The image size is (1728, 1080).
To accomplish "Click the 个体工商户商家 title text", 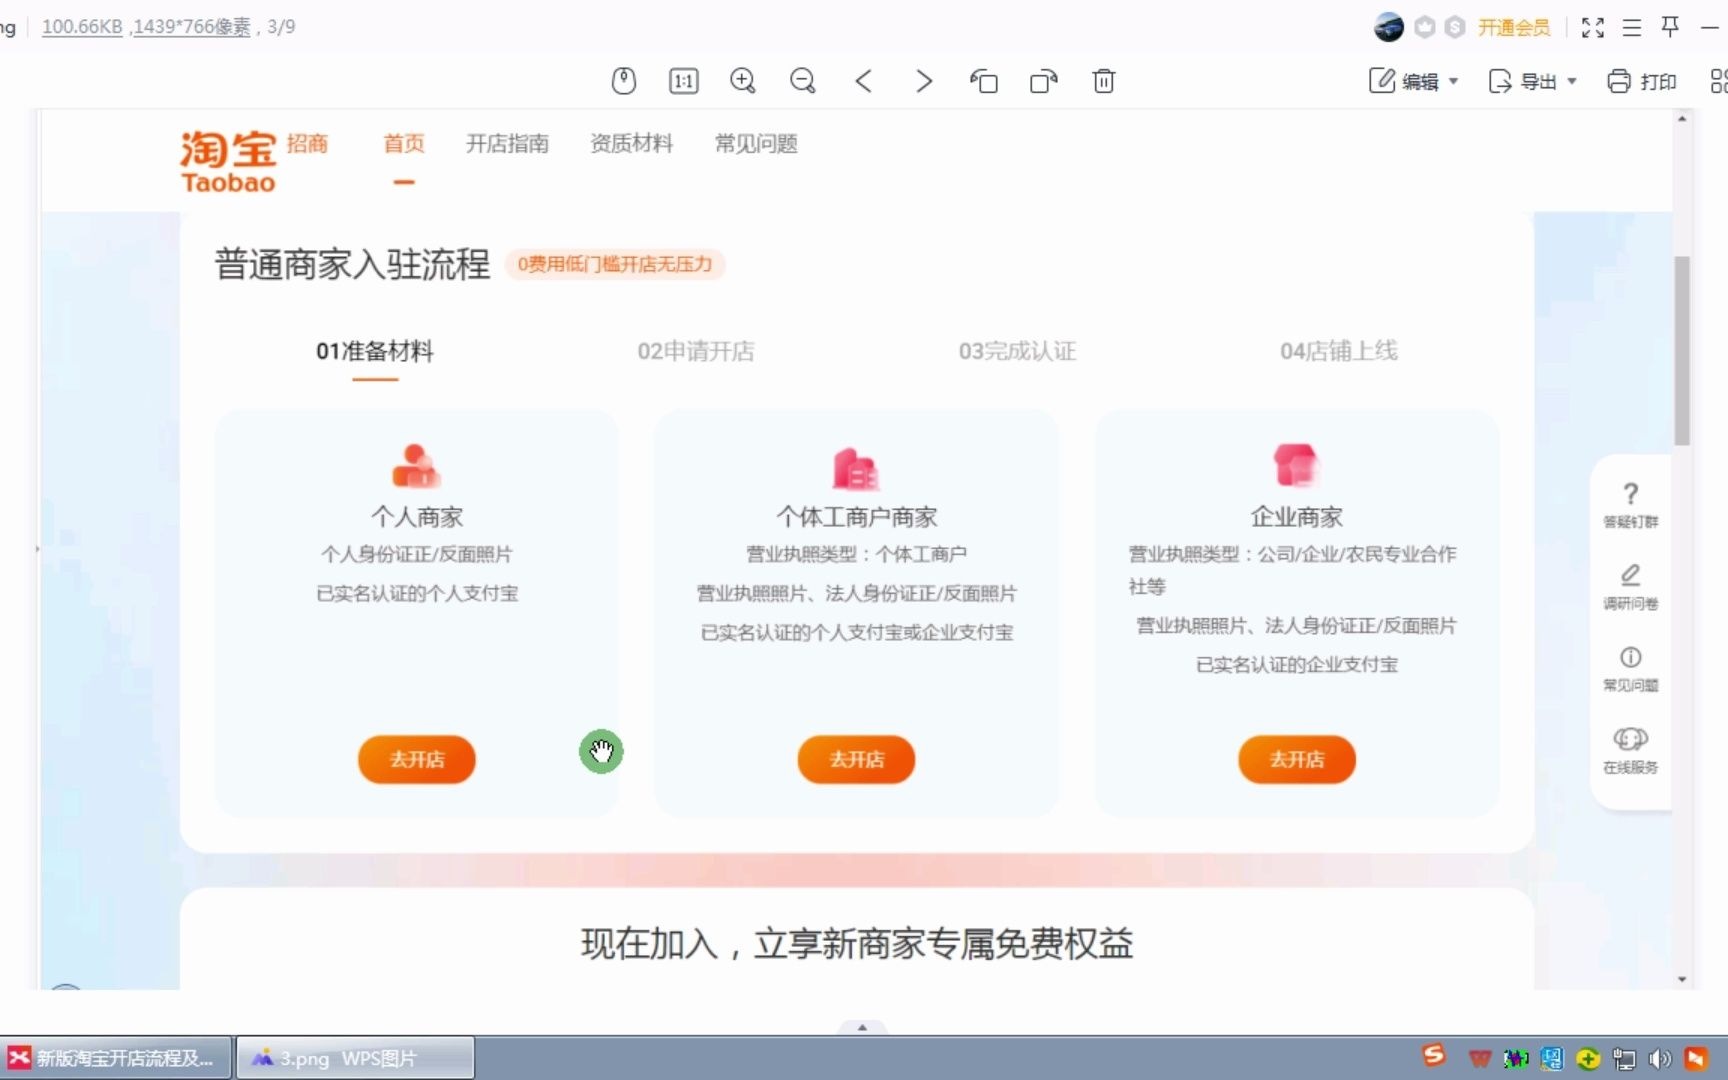I will pos(857,517).
